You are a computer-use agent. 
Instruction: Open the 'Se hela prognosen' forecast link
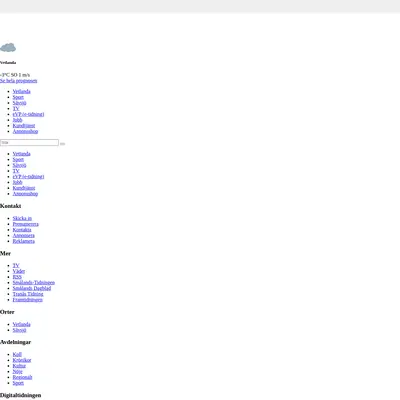tap(18, 81)
